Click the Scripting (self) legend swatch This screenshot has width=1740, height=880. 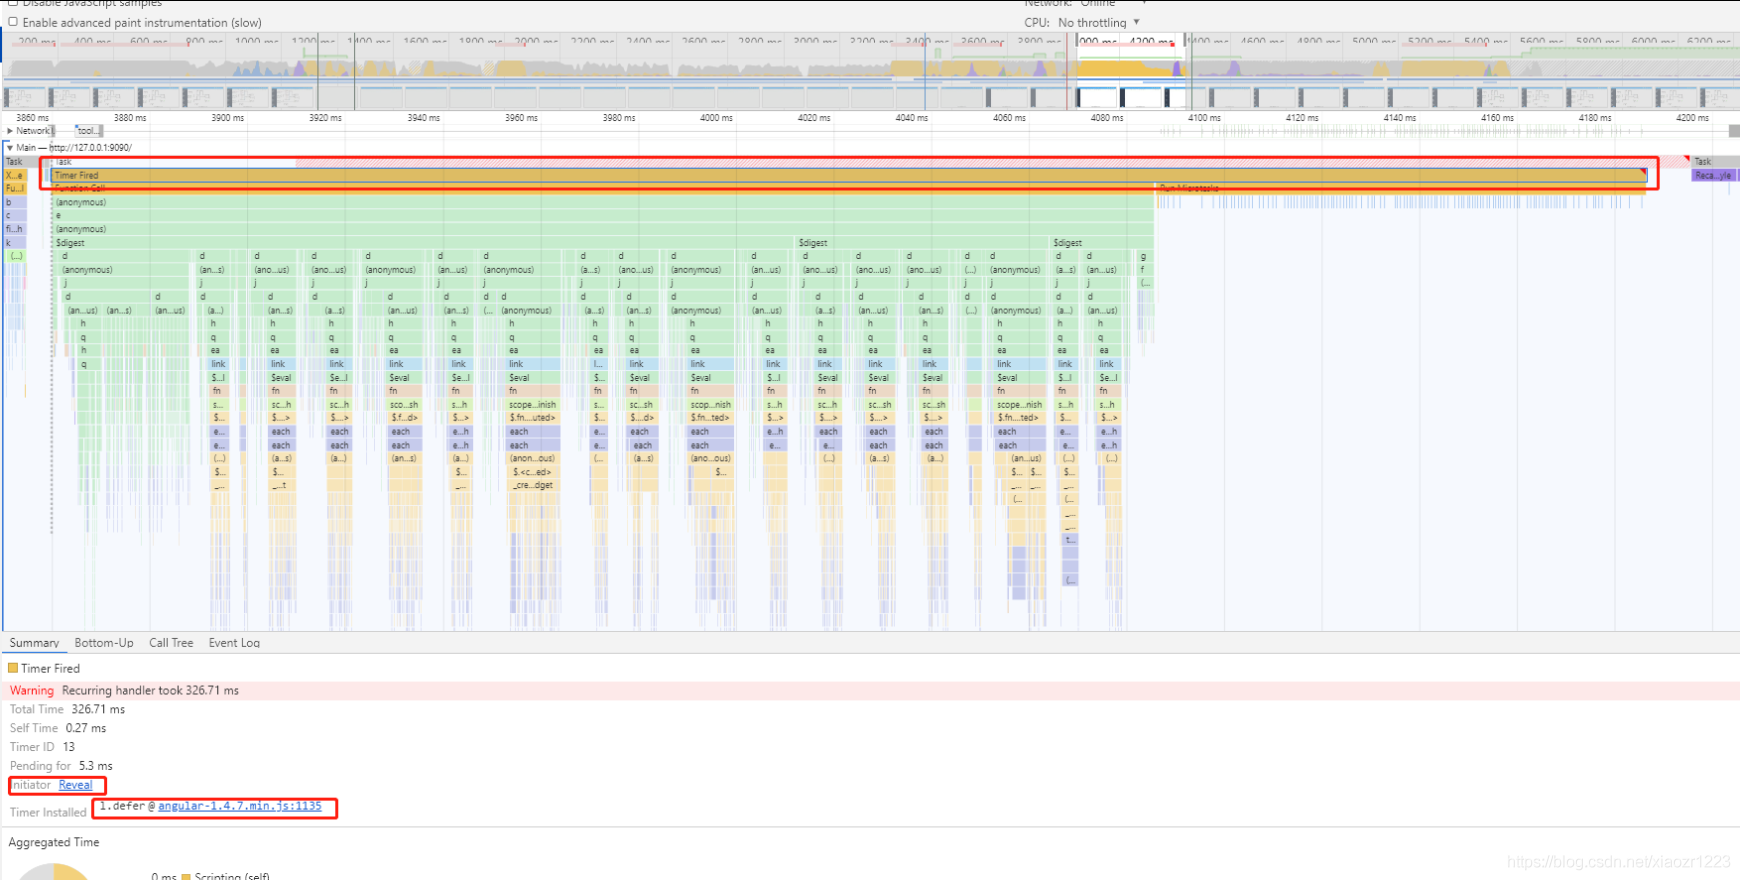tap(186, 877)
